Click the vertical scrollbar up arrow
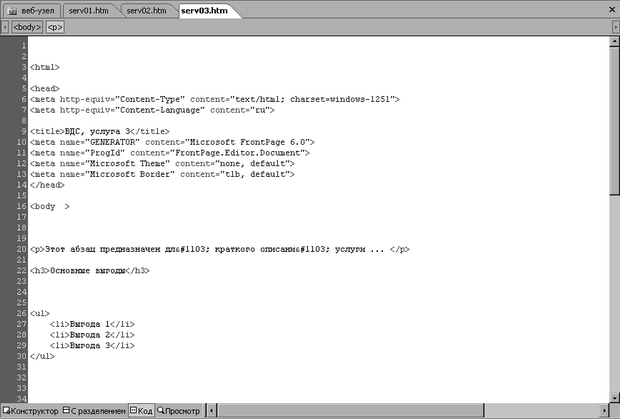Image resolution: width=620 pixels, height=419 pixels. (612, 41)
